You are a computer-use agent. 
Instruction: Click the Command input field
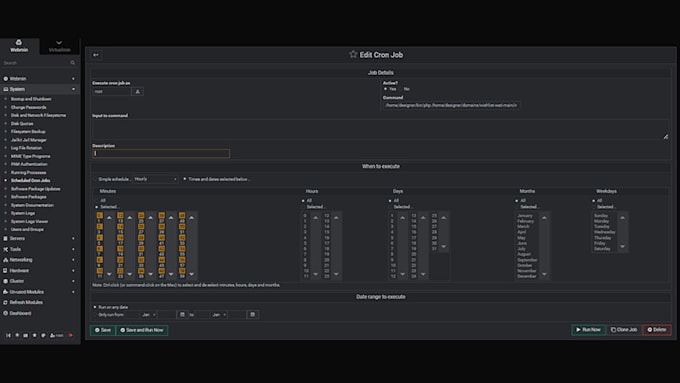pos(451,105)
